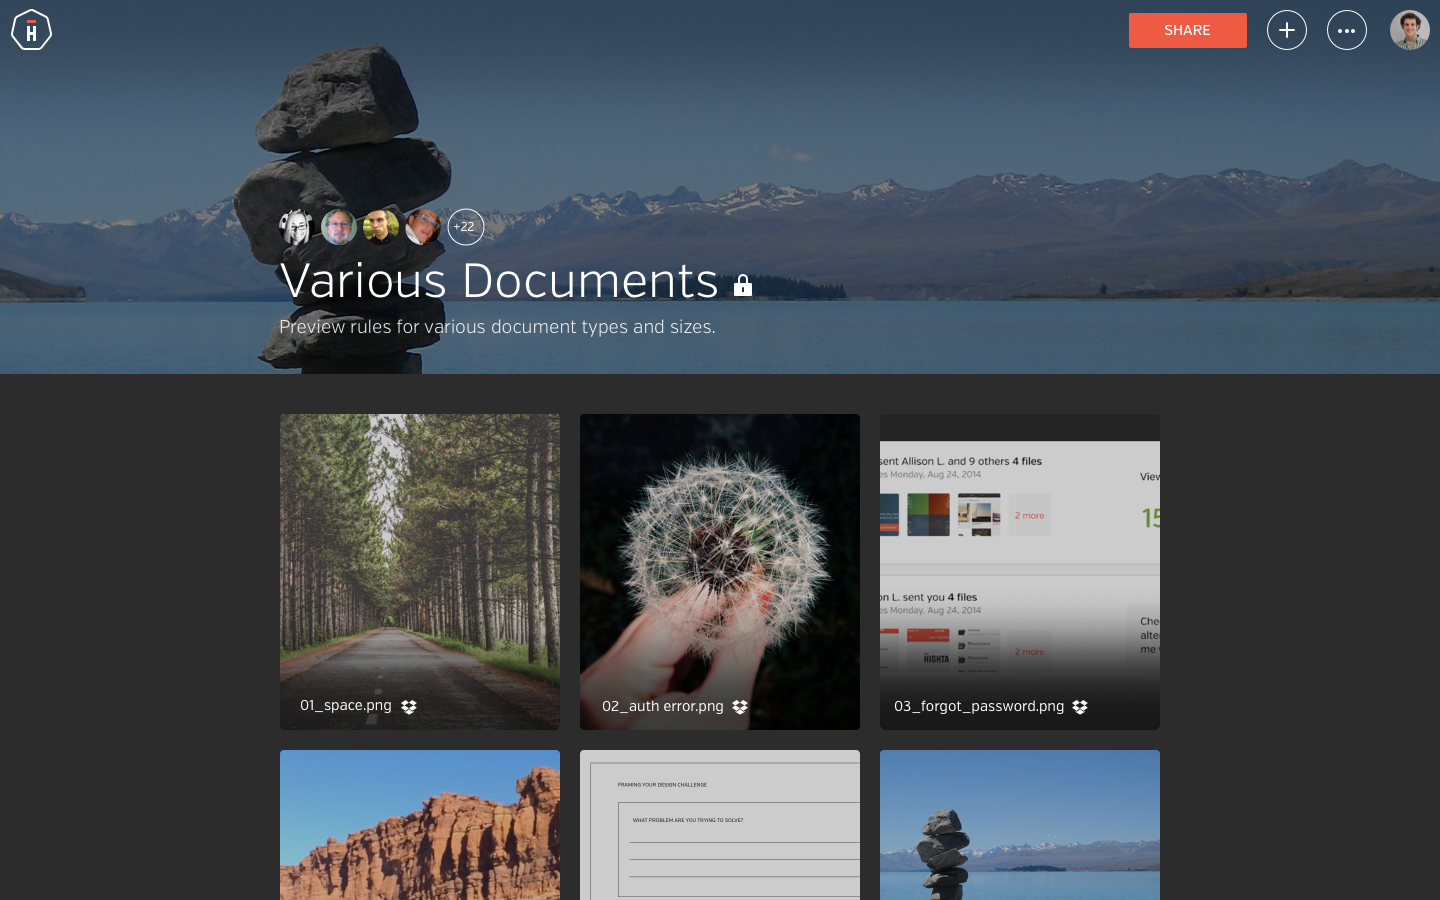
Task: View the first member avatar with white hair
Action: tap(297, 227)
